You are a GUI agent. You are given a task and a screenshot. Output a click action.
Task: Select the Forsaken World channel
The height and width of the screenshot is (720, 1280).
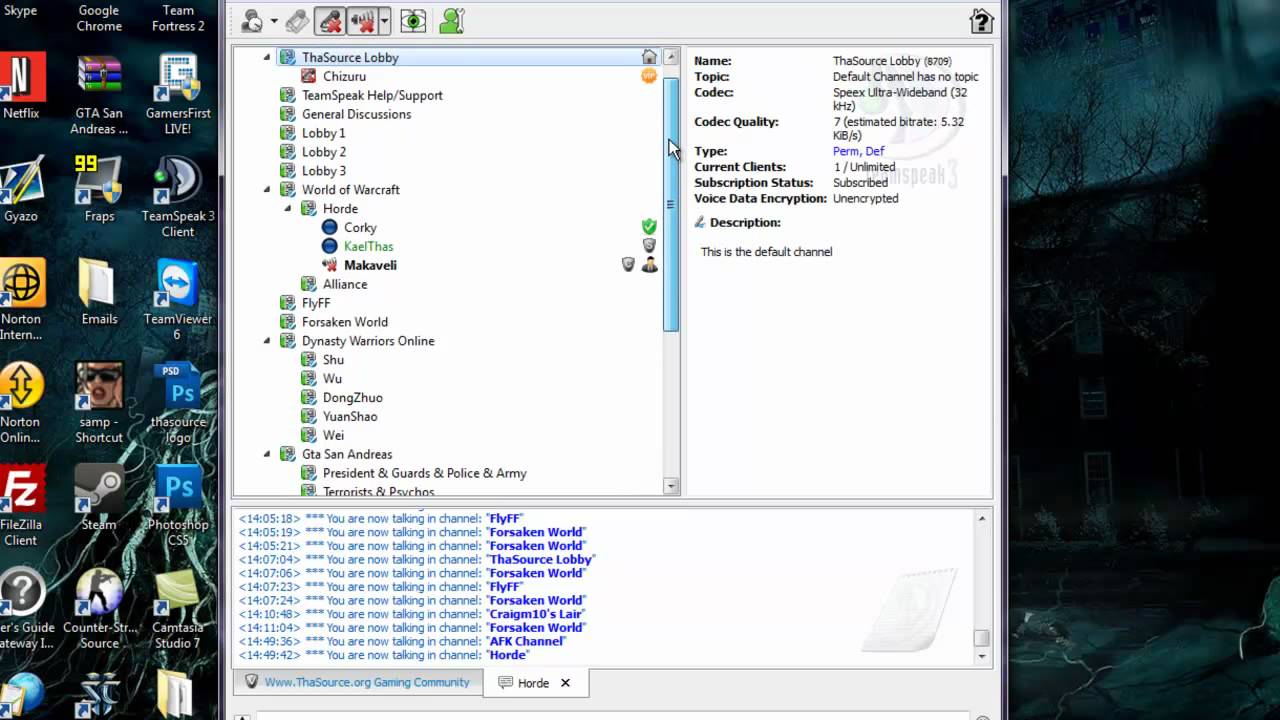coord(345,322)
